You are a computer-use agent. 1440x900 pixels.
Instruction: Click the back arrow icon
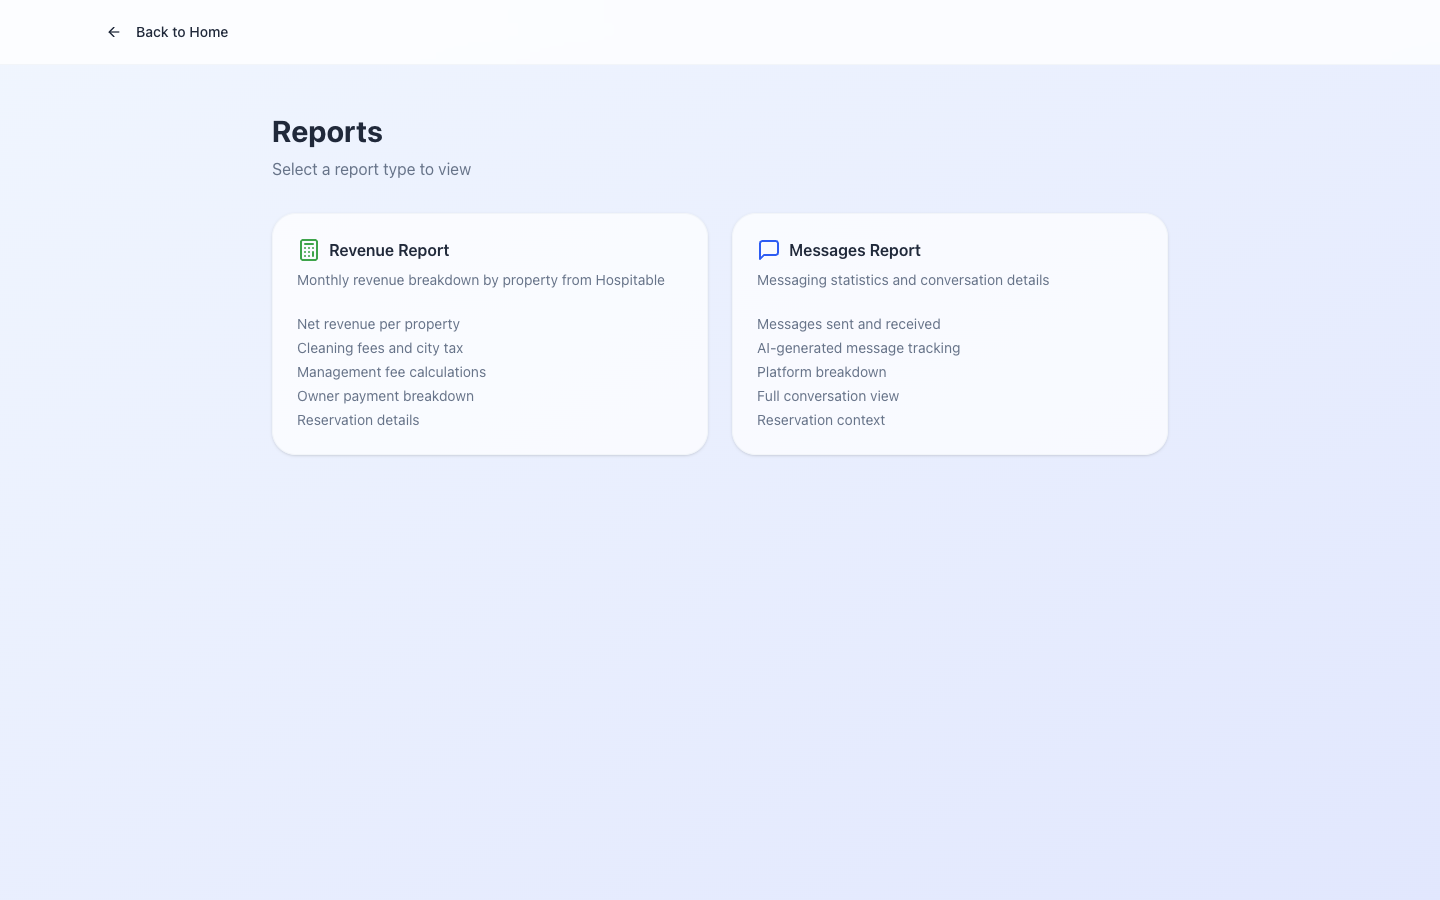coord(114,32)
